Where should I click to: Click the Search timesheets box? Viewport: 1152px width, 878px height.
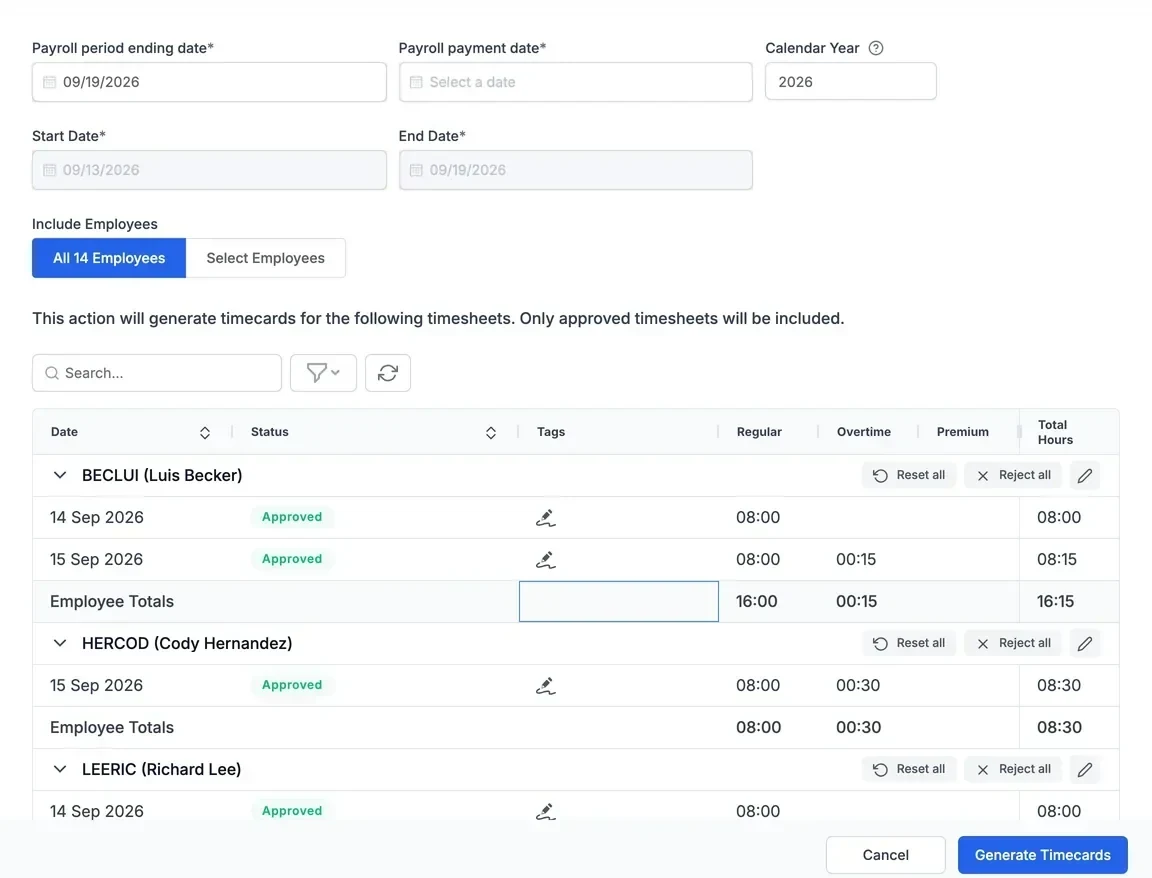pos(156,373)
